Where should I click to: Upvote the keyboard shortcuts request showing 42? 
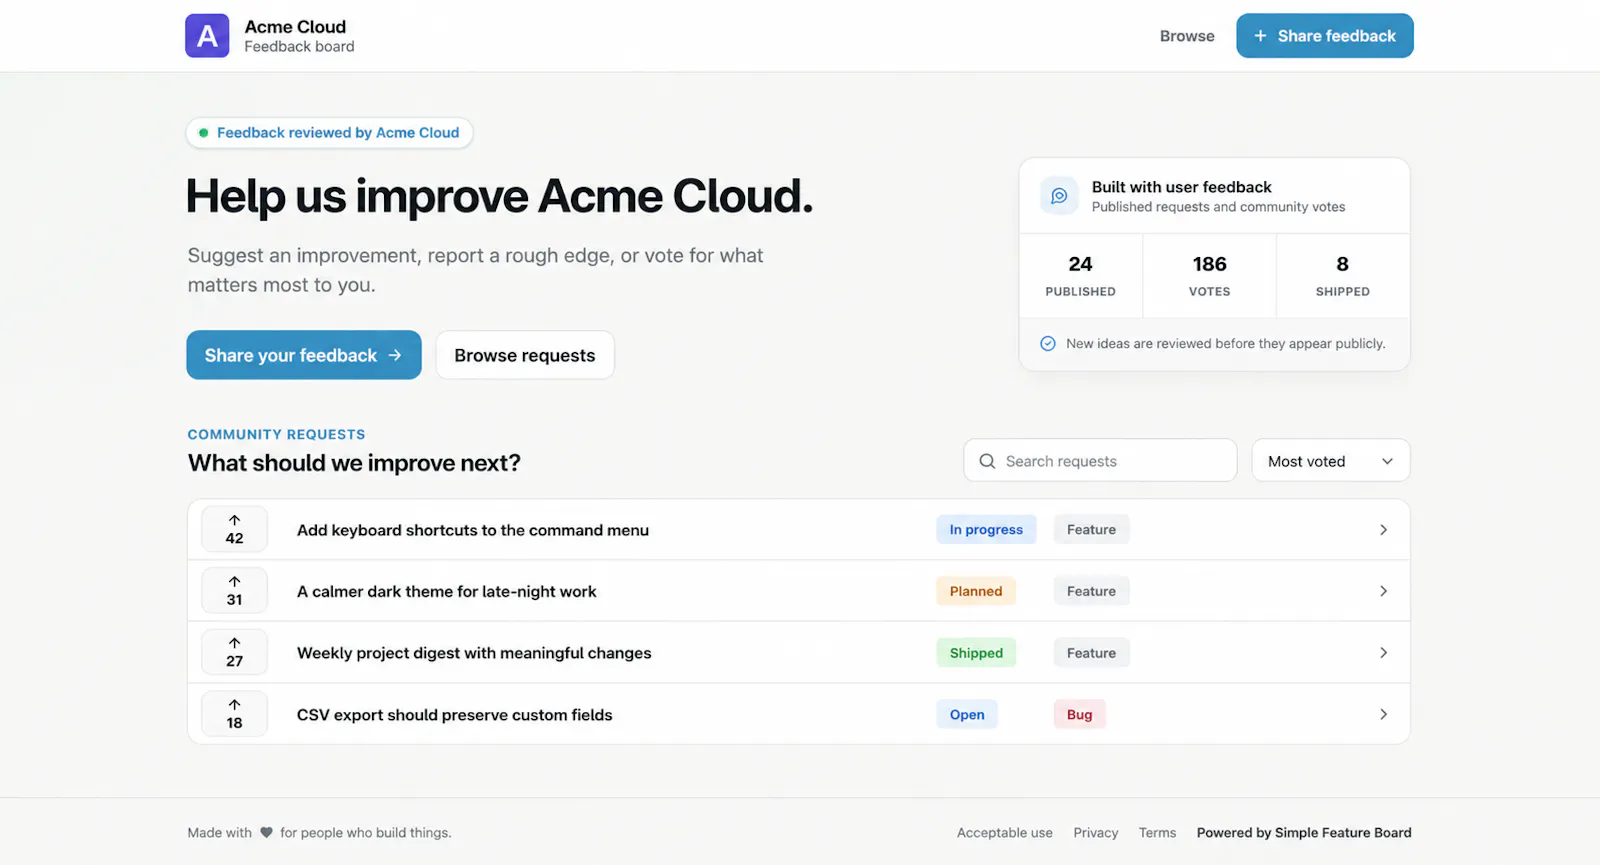click(234, 529)
